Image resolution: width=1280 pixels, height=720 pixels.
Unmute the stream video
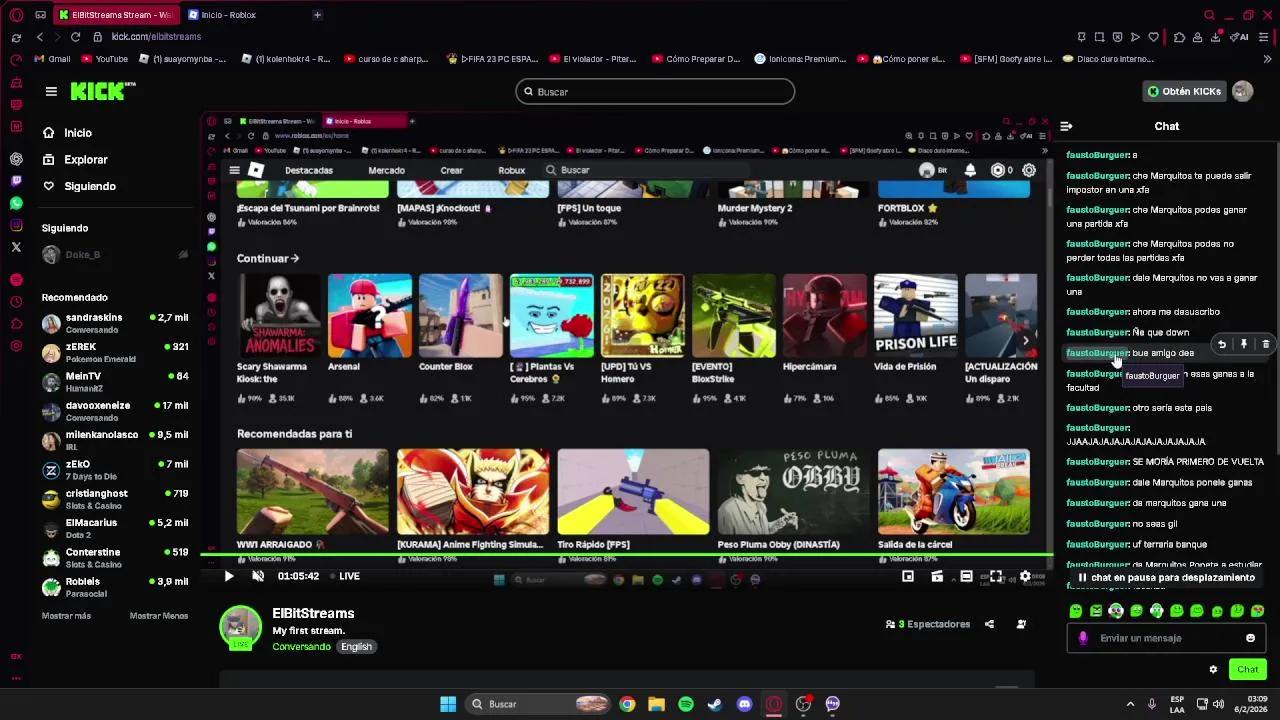click(258, 577)
